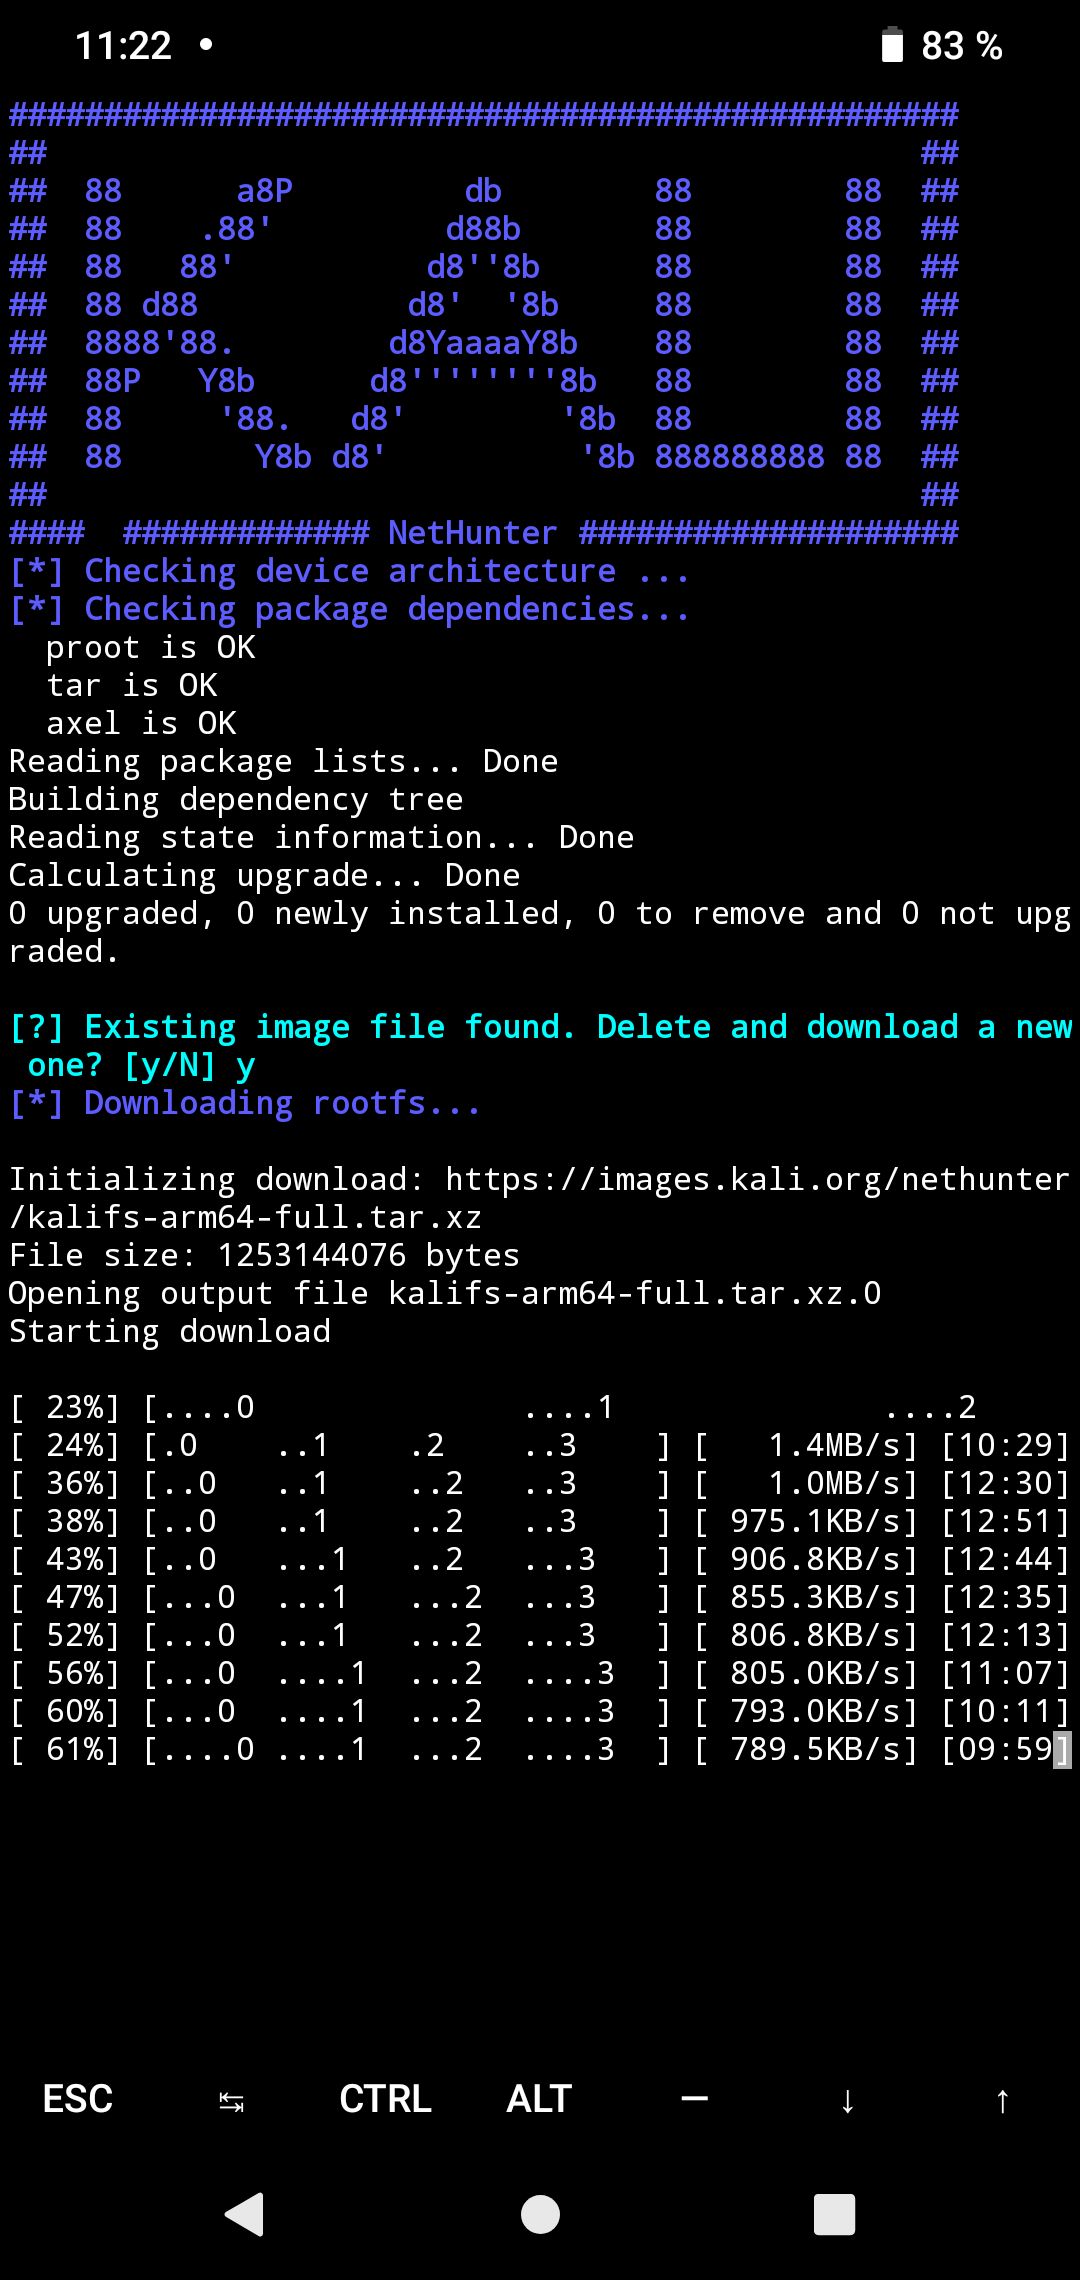The width and height of the screenshot is (1080, 2280).
Task: Tap the Tab key icon
Action: coord(231,2100)
